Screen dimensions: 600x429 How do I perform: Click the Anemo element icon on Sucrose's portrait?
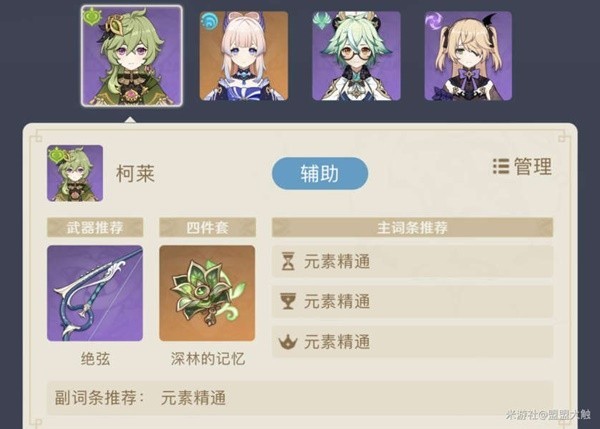(322, 20)
